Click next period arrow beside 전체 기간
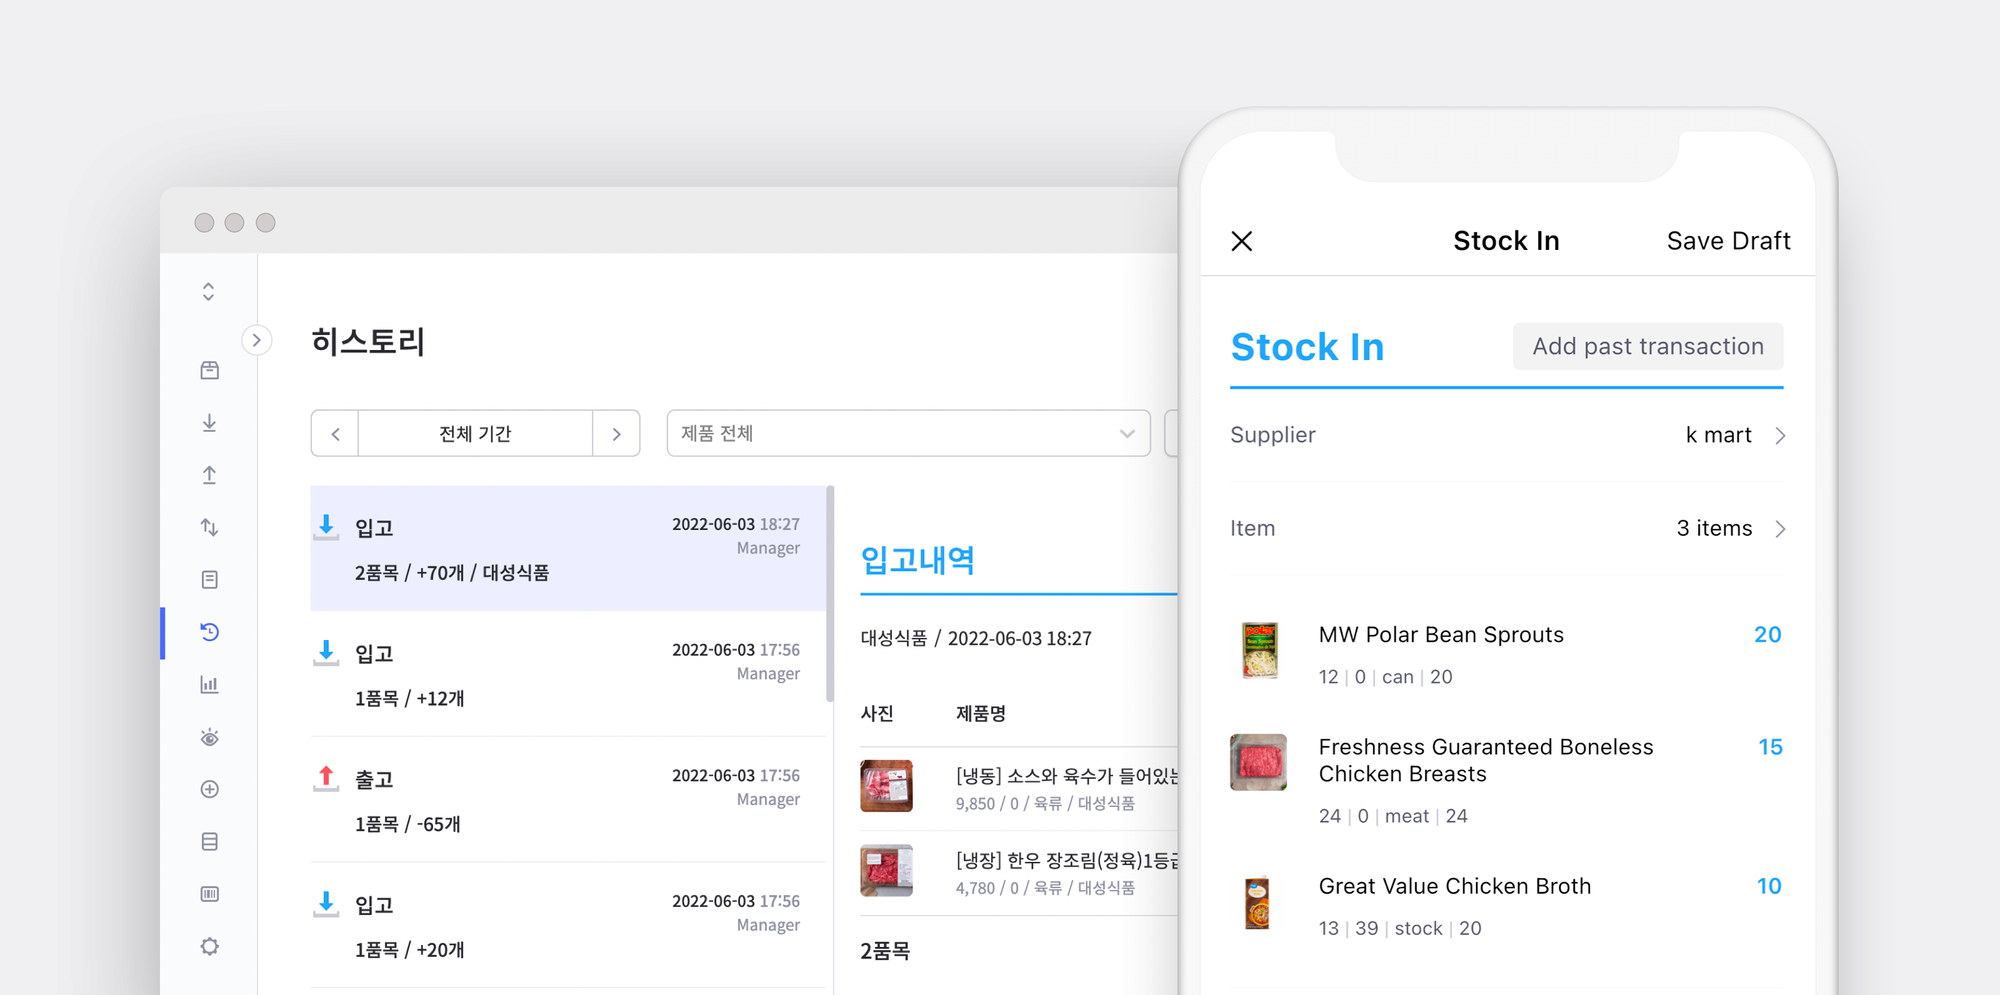The height and width of the screenshot is (995, 2000). 618,433
